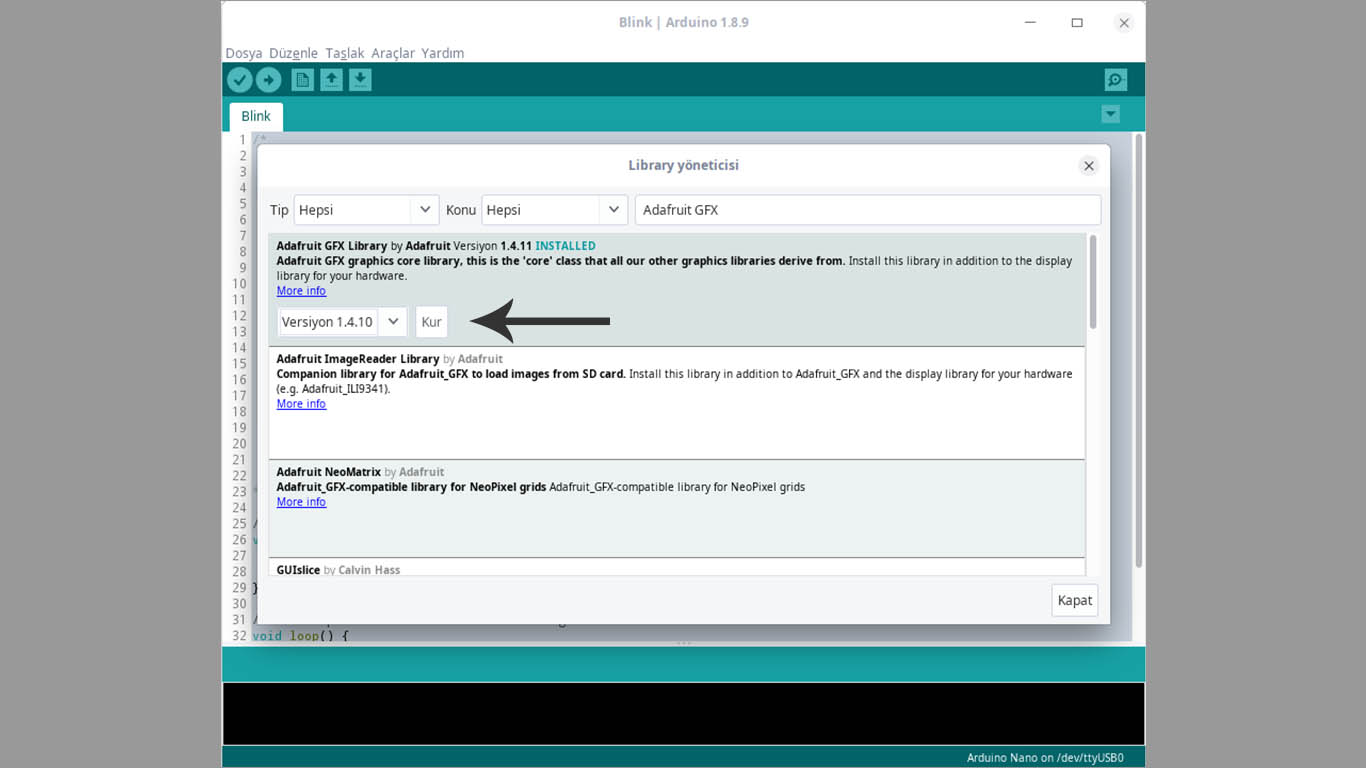Create a new sketch with toolbar icon
The width and height of the screenshot is (1366, 768).
303,80
